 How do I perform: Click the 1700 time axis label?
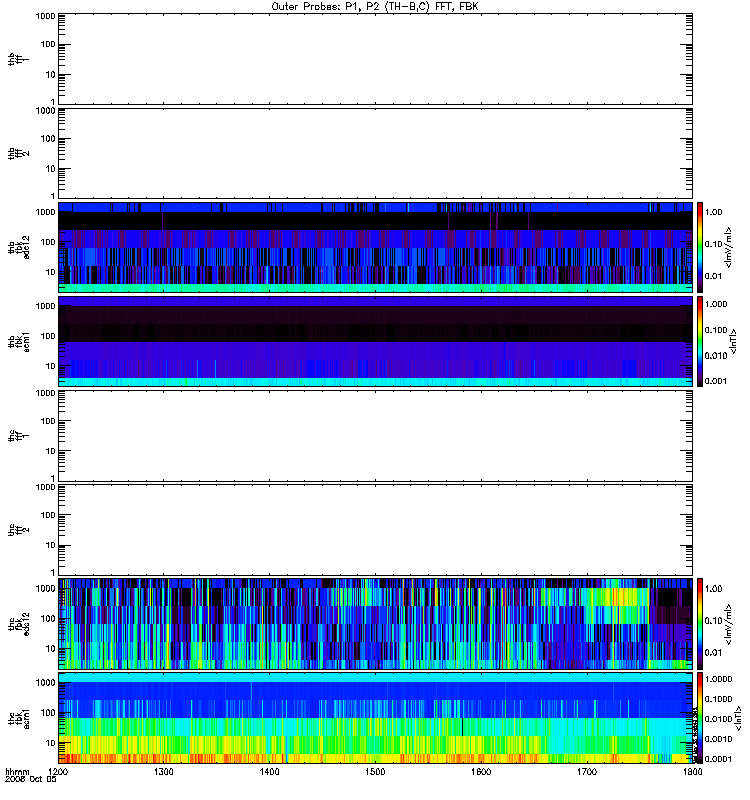587,772
